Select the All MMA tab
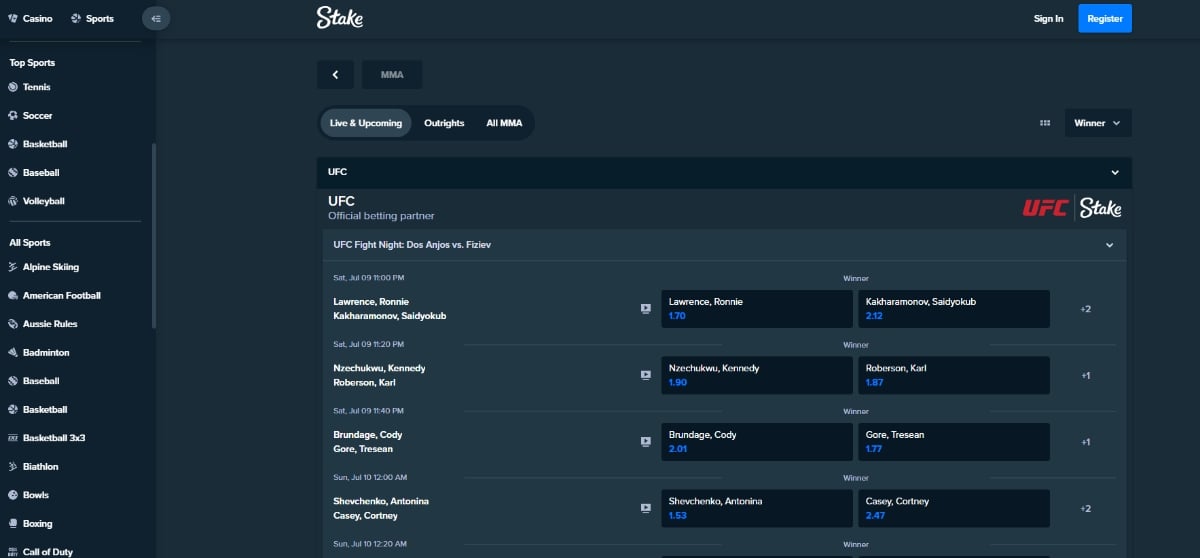 [504, 123]
